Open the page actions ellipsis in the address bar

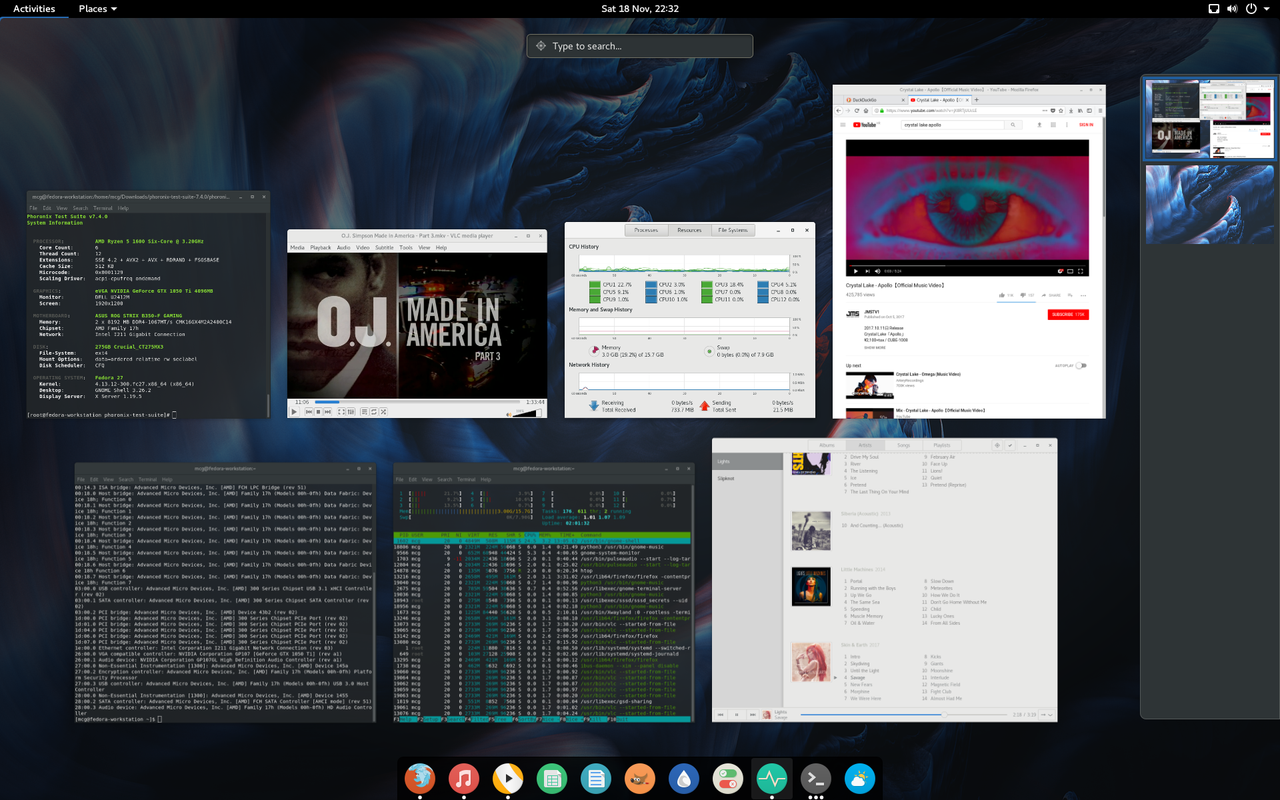[1044, 110]
